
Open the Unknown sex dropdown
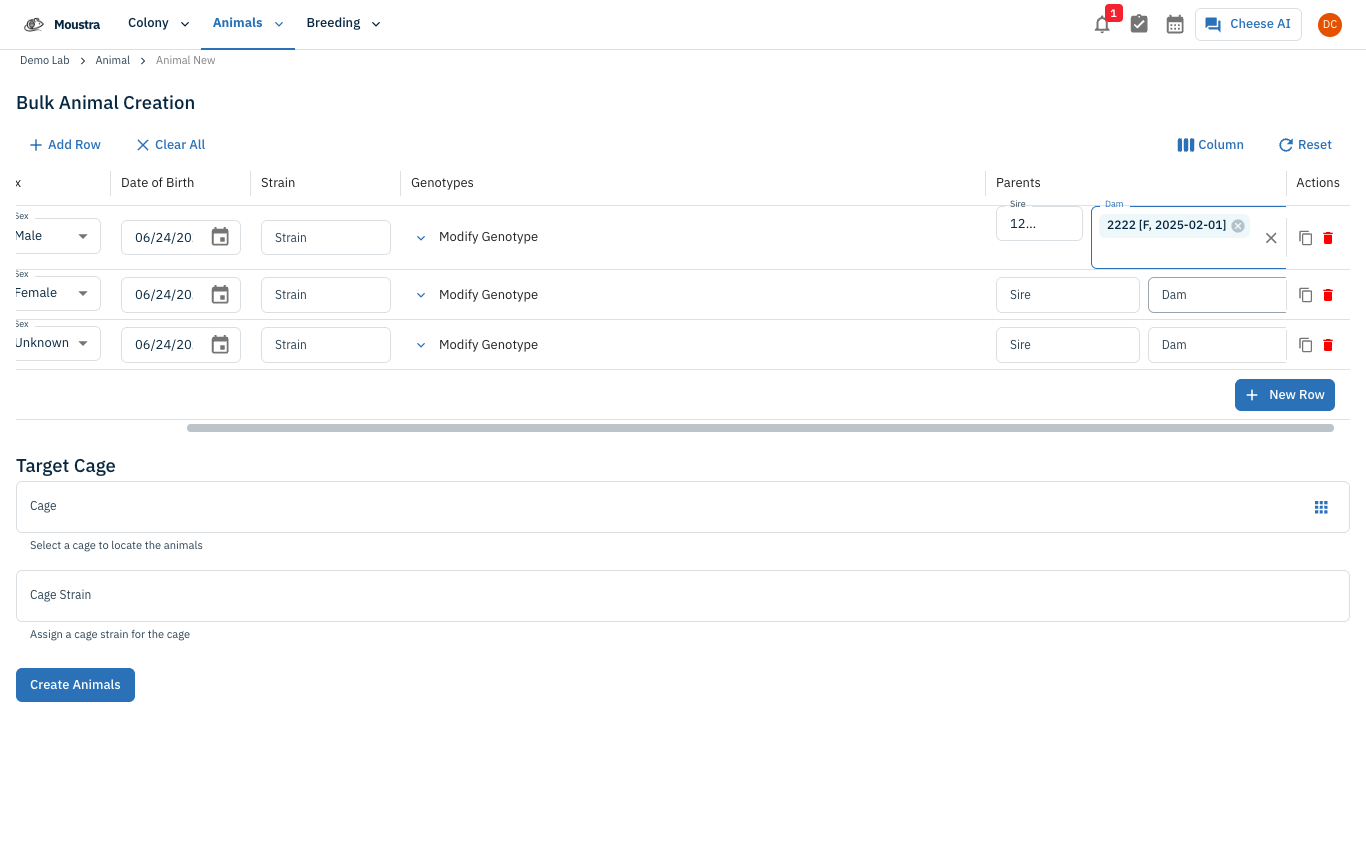click(57, 343)
